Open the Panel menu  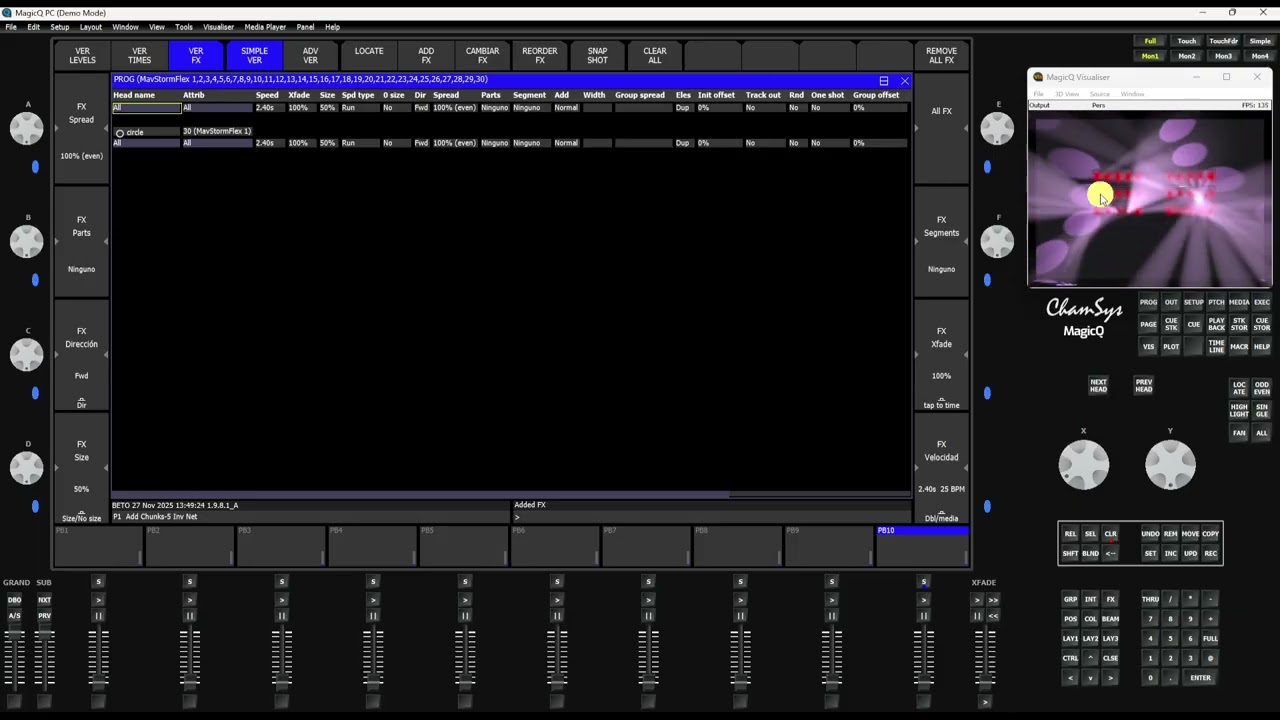pos(305,27)
